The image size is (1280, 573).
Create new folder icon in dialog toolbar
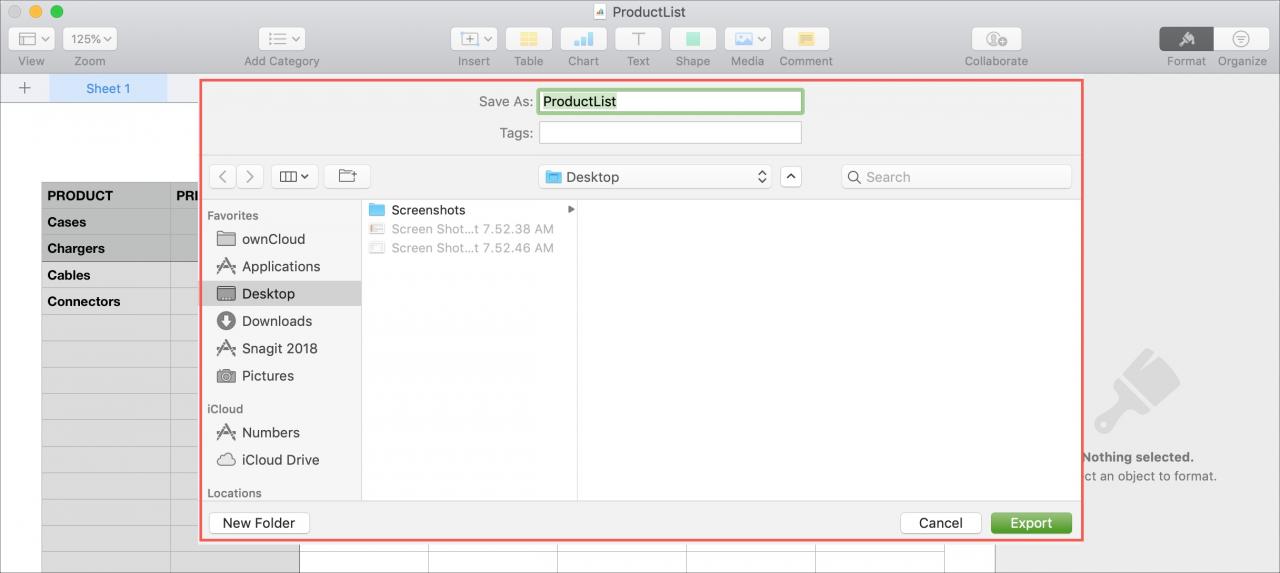click(347, 176)
